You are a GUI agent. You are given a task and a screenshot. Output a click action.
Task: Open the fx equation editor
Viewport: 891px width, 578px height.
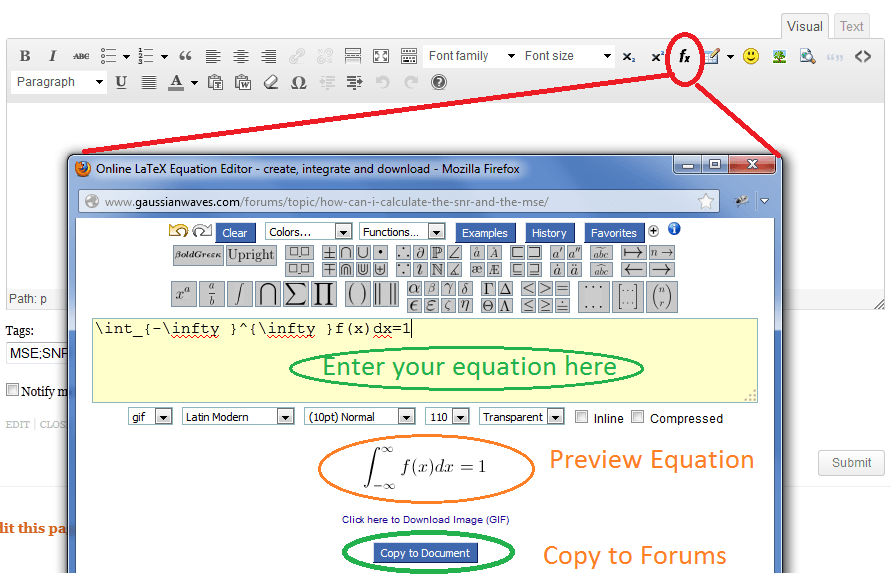pos(684,56)
